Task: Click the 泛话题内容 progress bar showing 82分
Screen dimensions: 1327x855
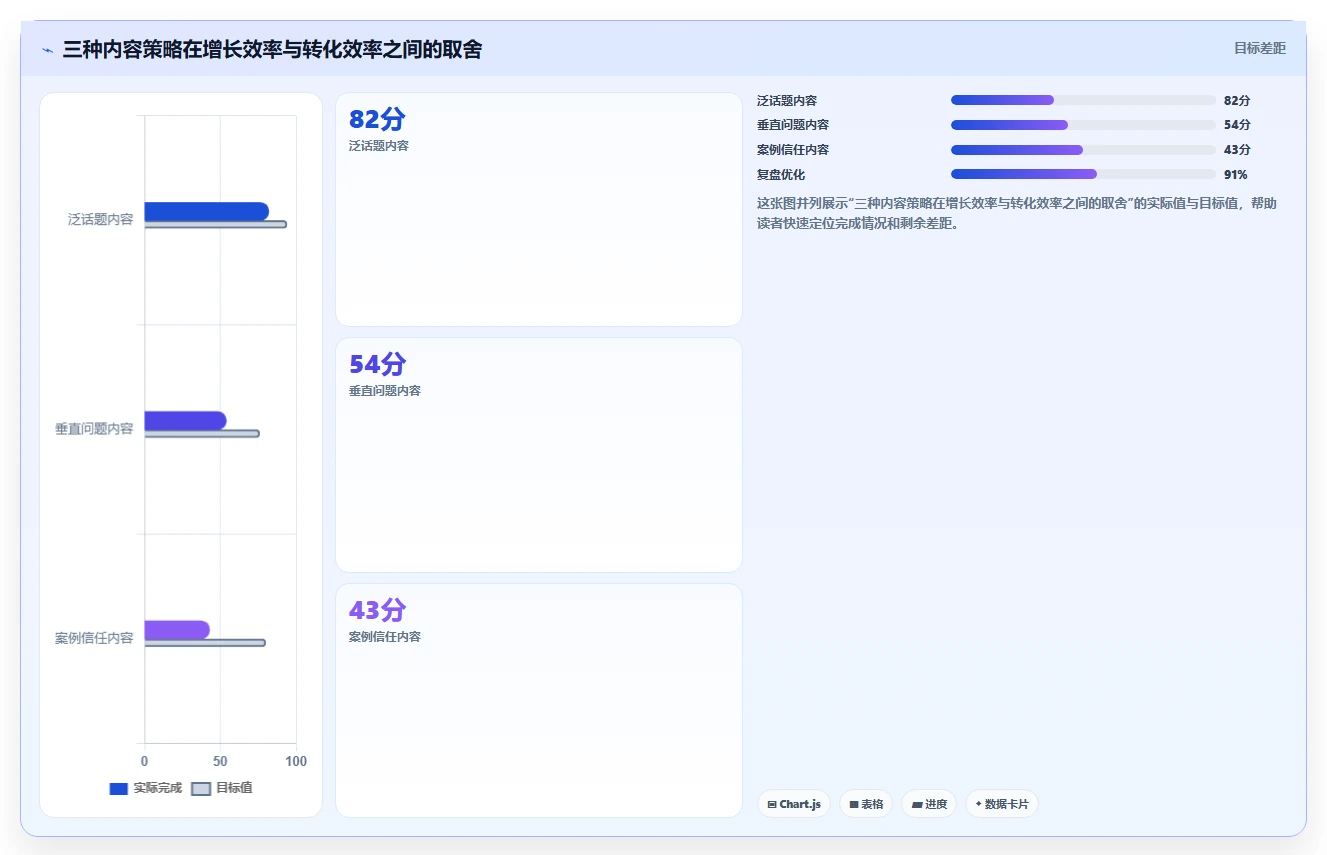Action: click(1083, 100)
